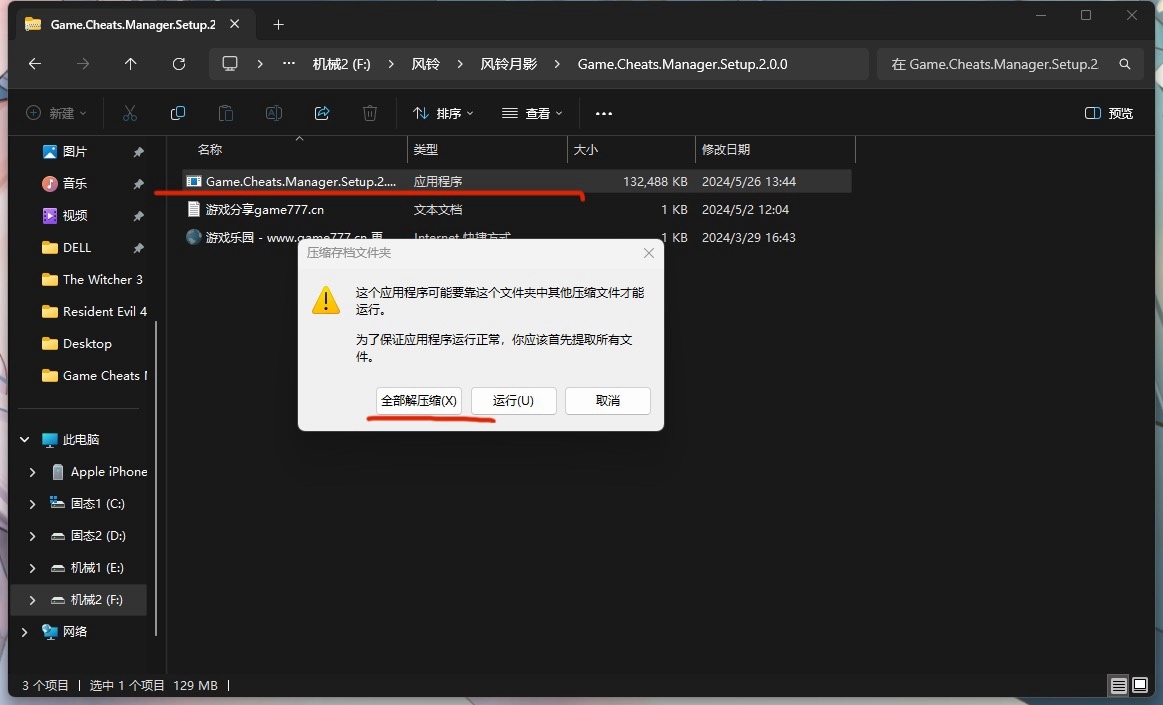Image resolution: width=1163 pixels, height=705 pixels.
Task: Unpin 视频 using its pin icon
Action: (138, 216)
